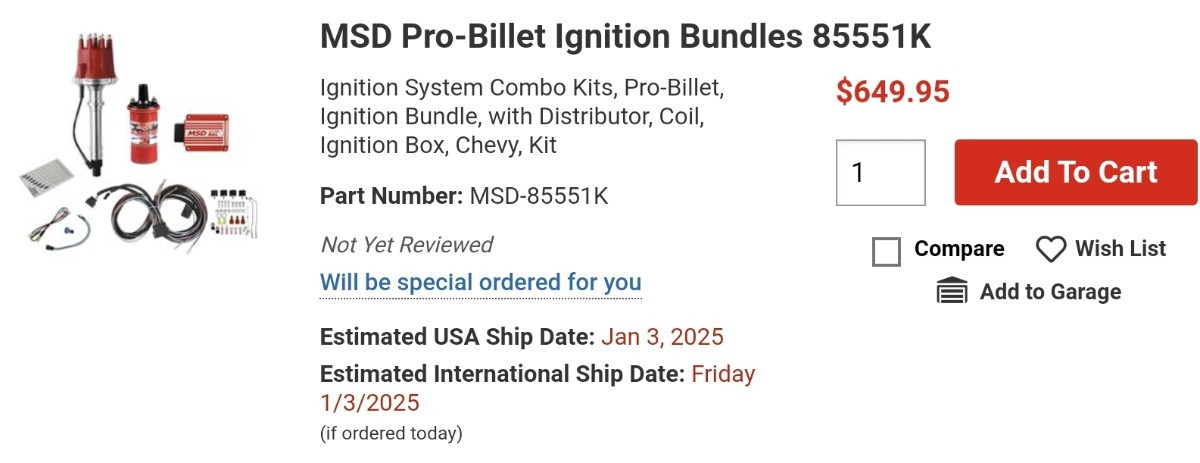The image size is (1200, 463).
Task: Click the 'Will be special ordered for you' link
Action: pos(481,282)
